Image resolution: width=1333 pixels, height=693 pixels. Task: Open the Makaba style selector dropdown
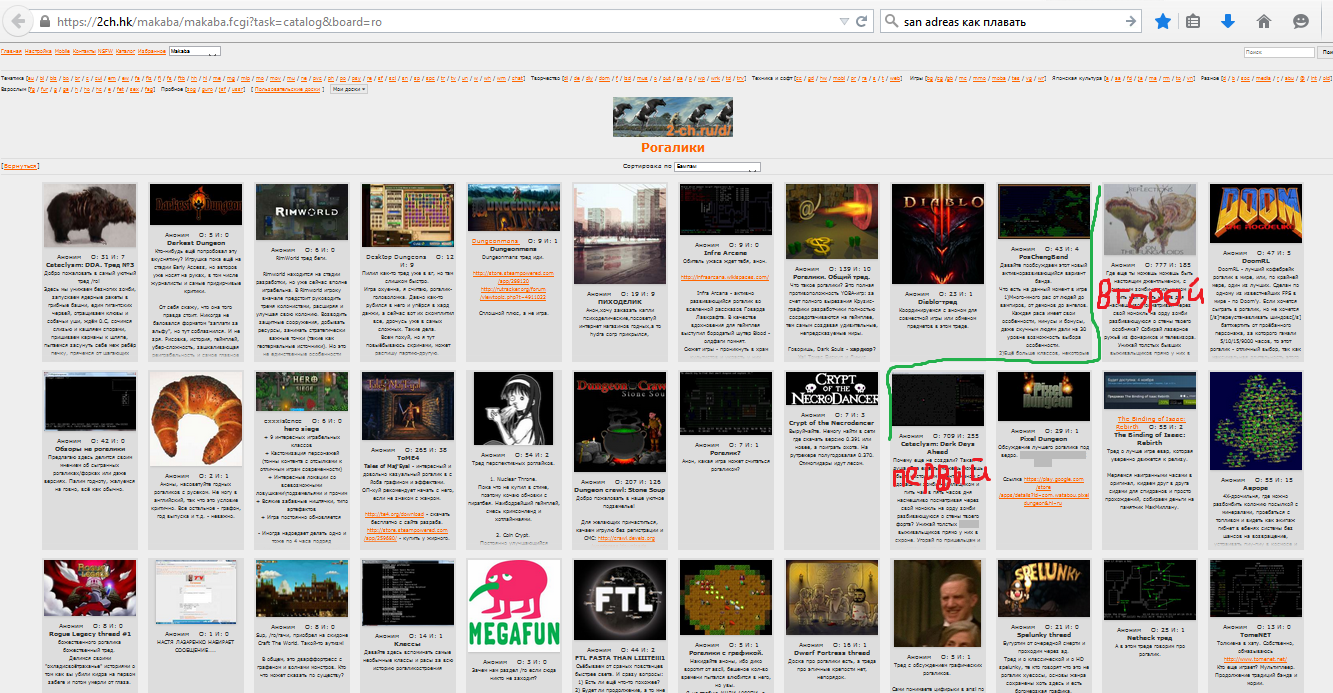pyautogui.click(x=194, y=51)
